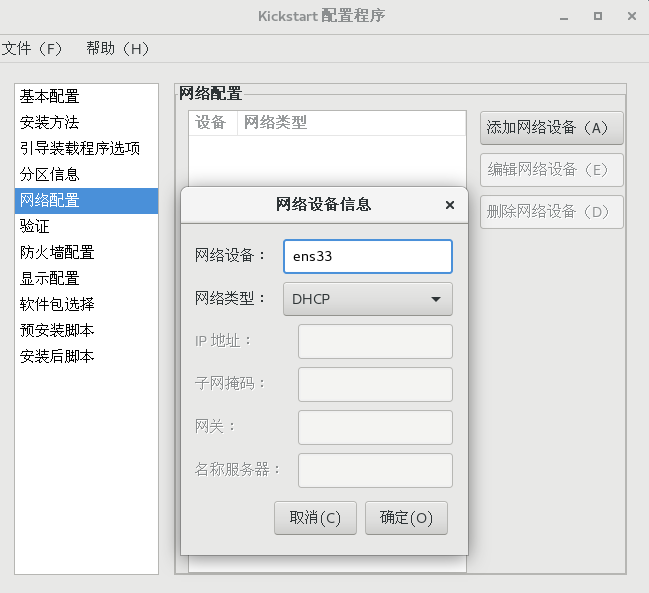Select 安装后脚本 in the sidebar
649x593 pixels.
click(x=87, y=356)
